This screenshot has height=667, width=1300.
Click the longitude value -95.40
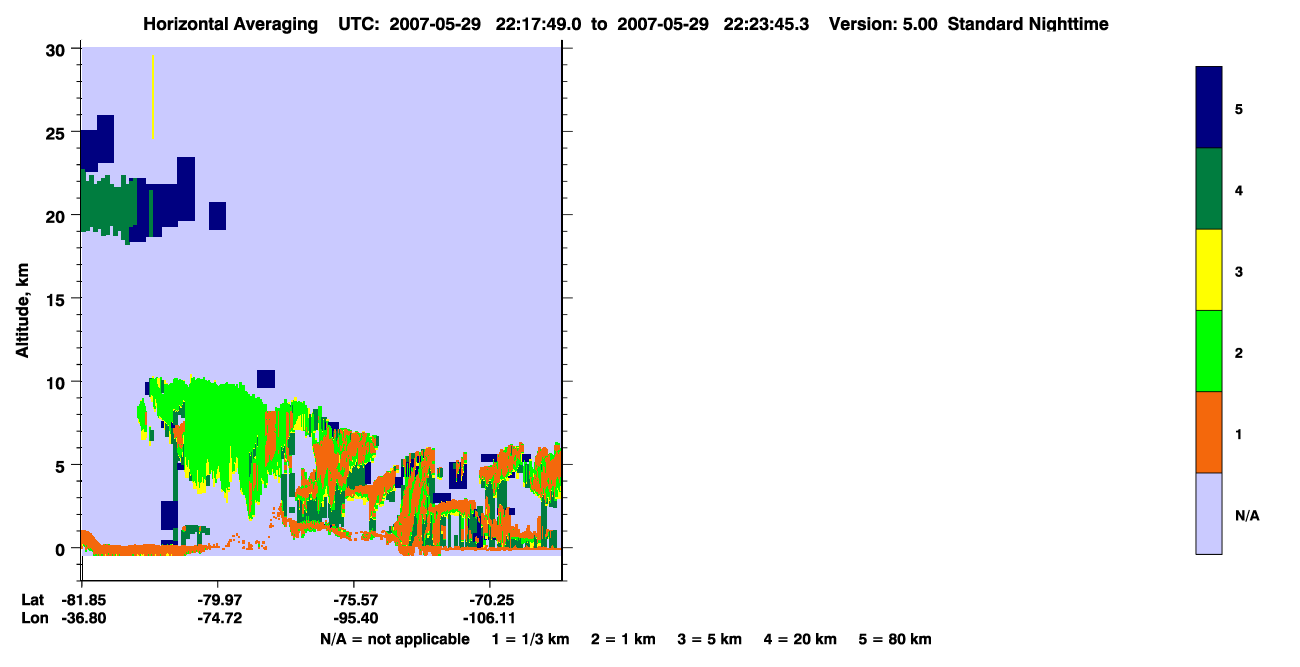[x=354, y=619]
